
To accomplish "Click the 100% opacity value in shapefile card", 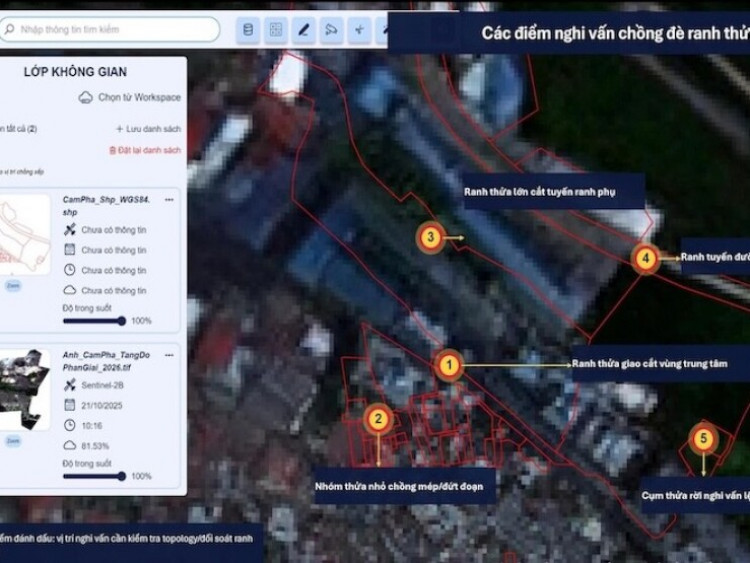I will (x=141, y=321).
